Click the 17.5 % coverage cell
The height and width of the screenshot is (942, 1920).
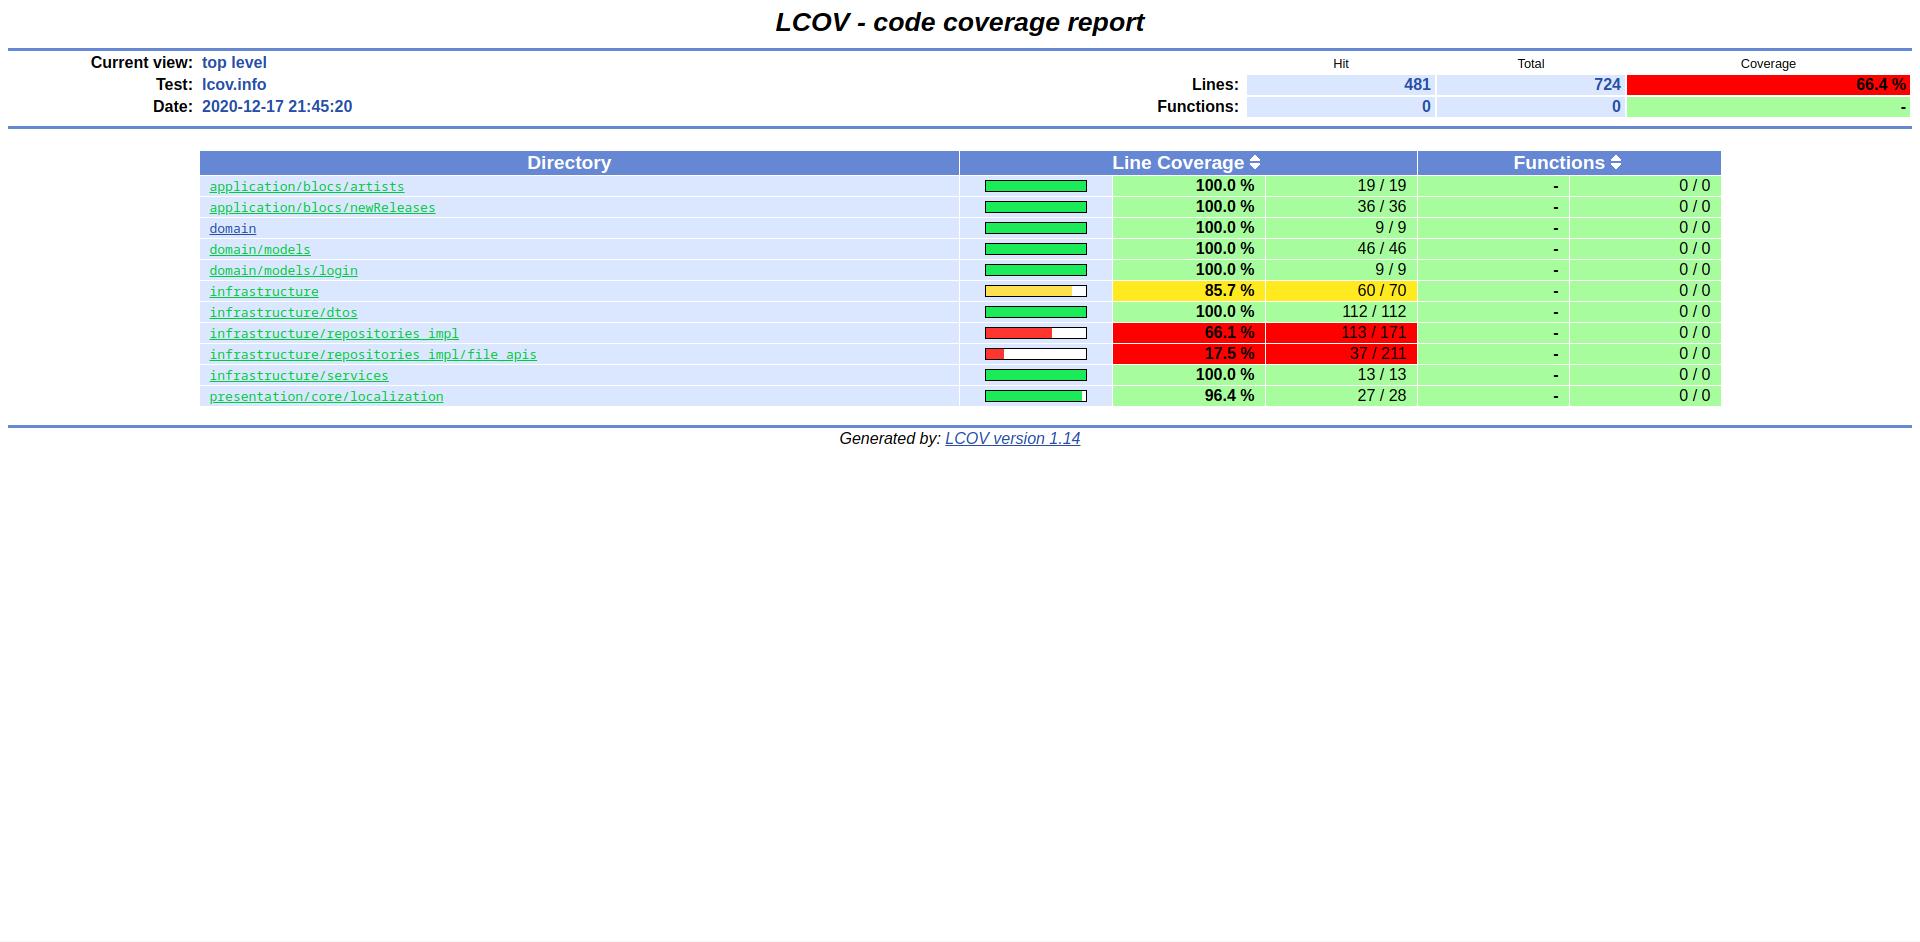pyautogui.click(x=1189, y=354)
